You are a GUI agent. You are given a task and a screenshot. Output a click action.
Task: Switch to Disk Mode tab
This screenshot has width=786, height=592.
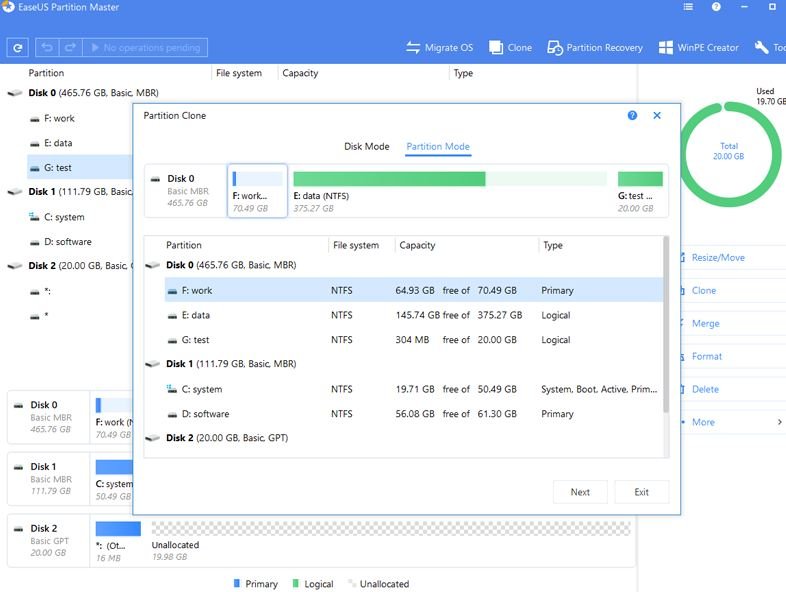click(x=366, y=146)
